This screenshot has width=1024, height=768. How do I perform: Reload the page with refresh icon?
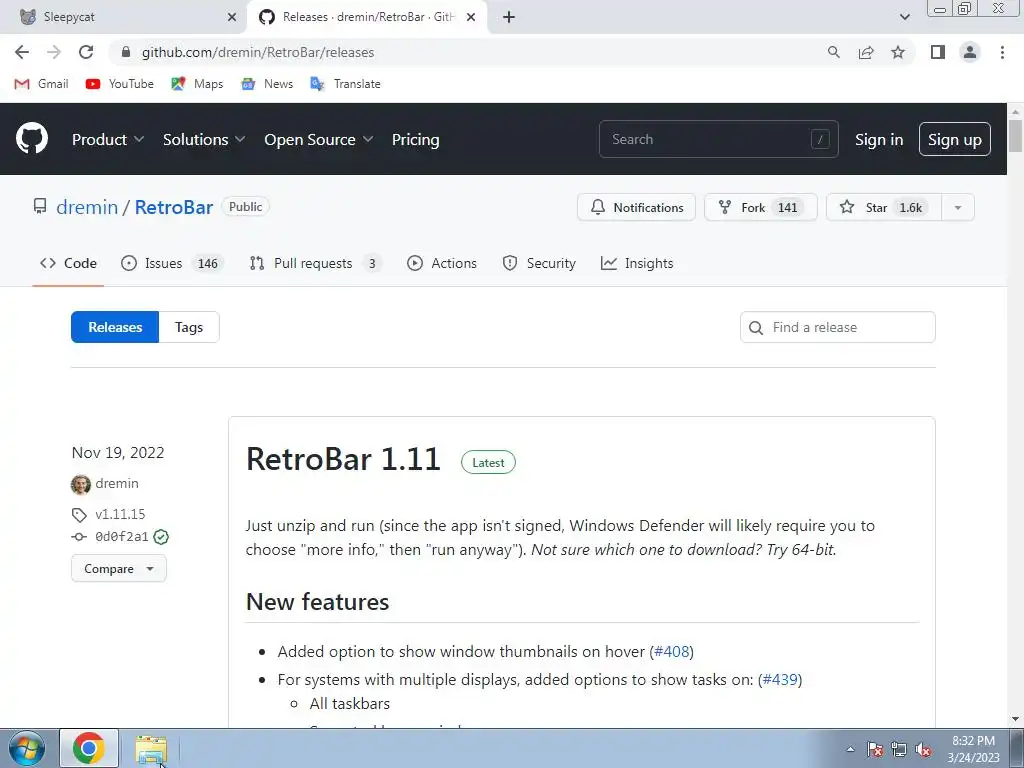coord(86,52)
